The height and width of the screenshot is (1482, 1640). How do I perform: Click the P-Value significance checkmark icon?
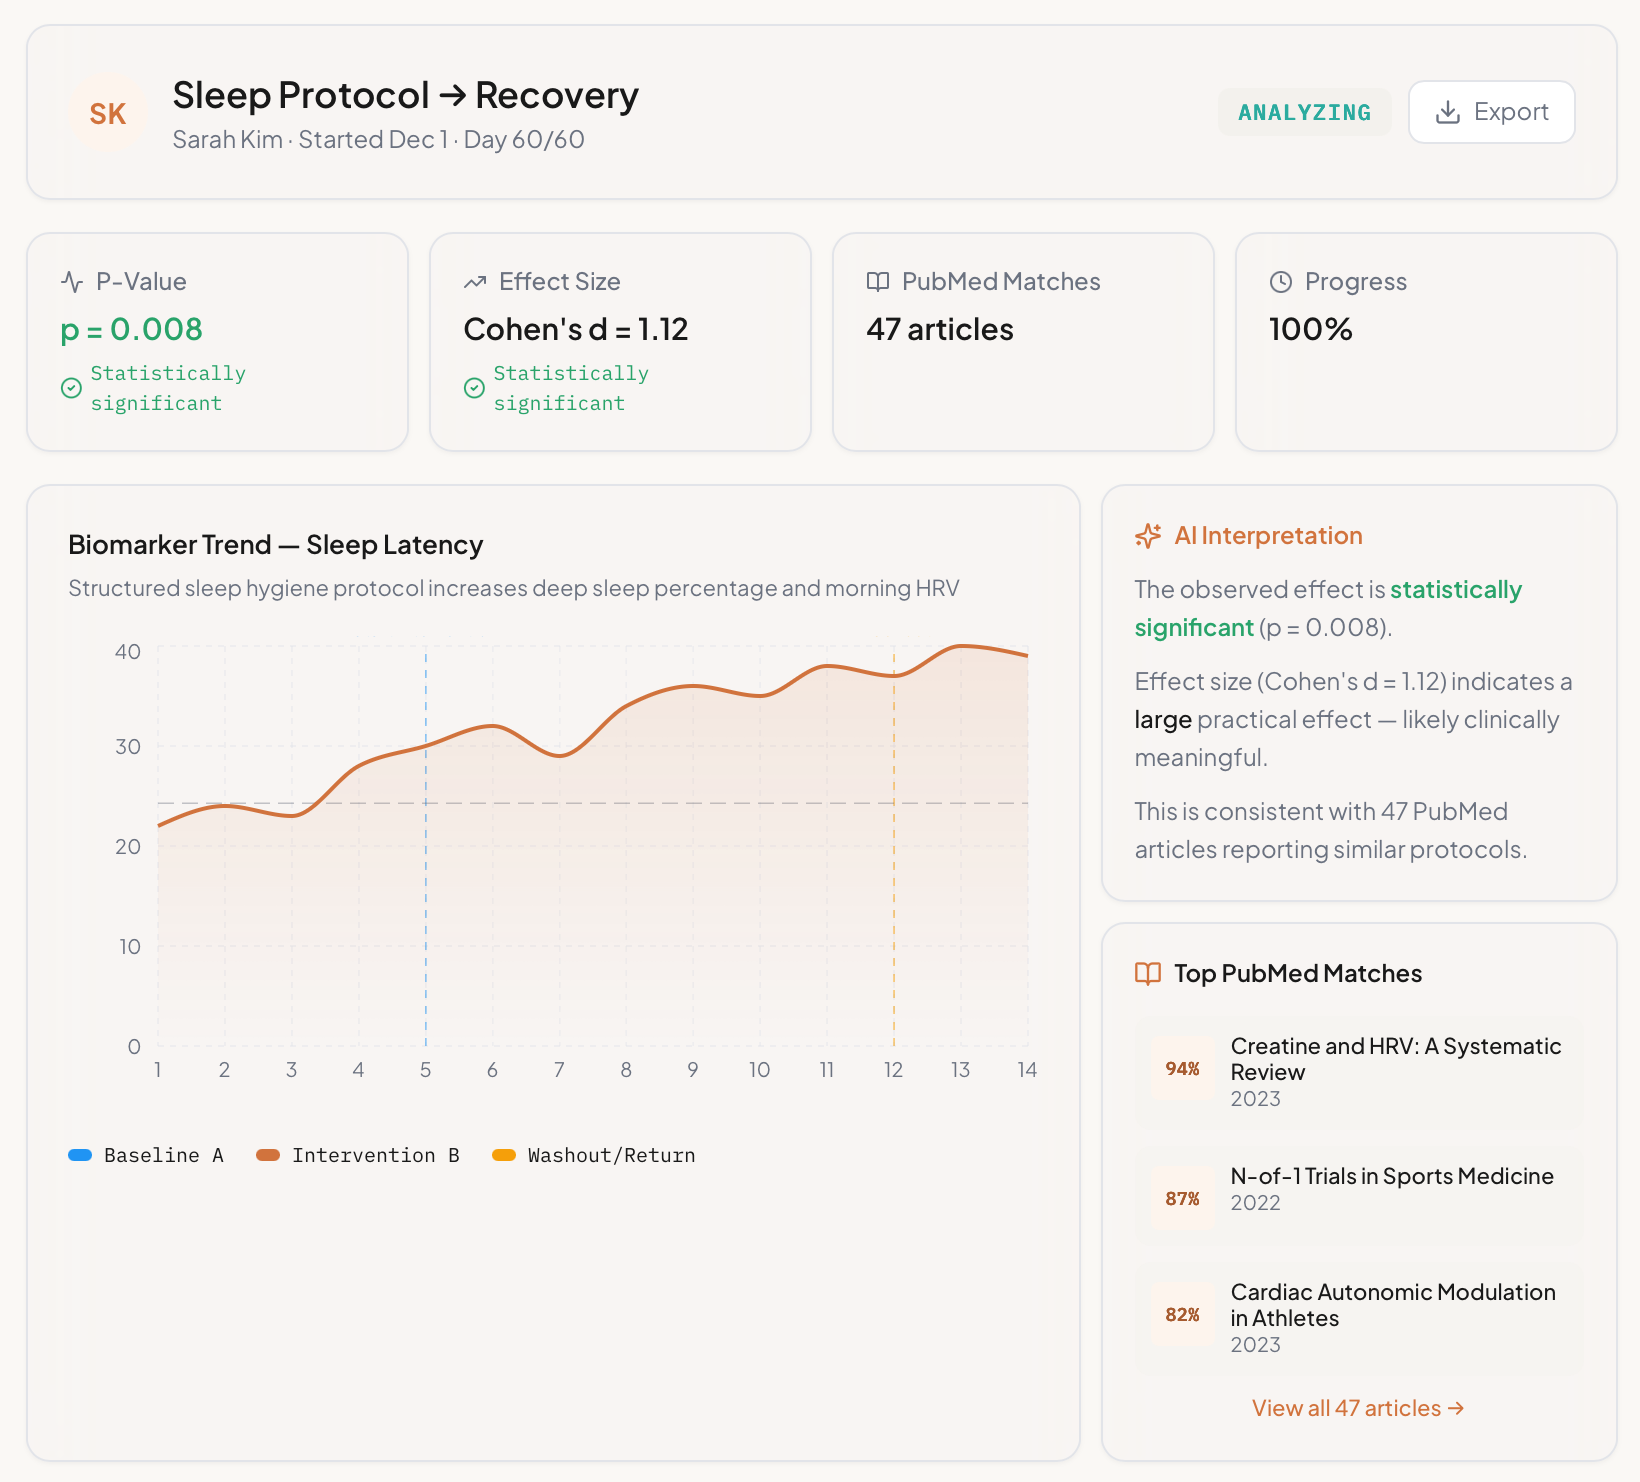click(71, 388)
